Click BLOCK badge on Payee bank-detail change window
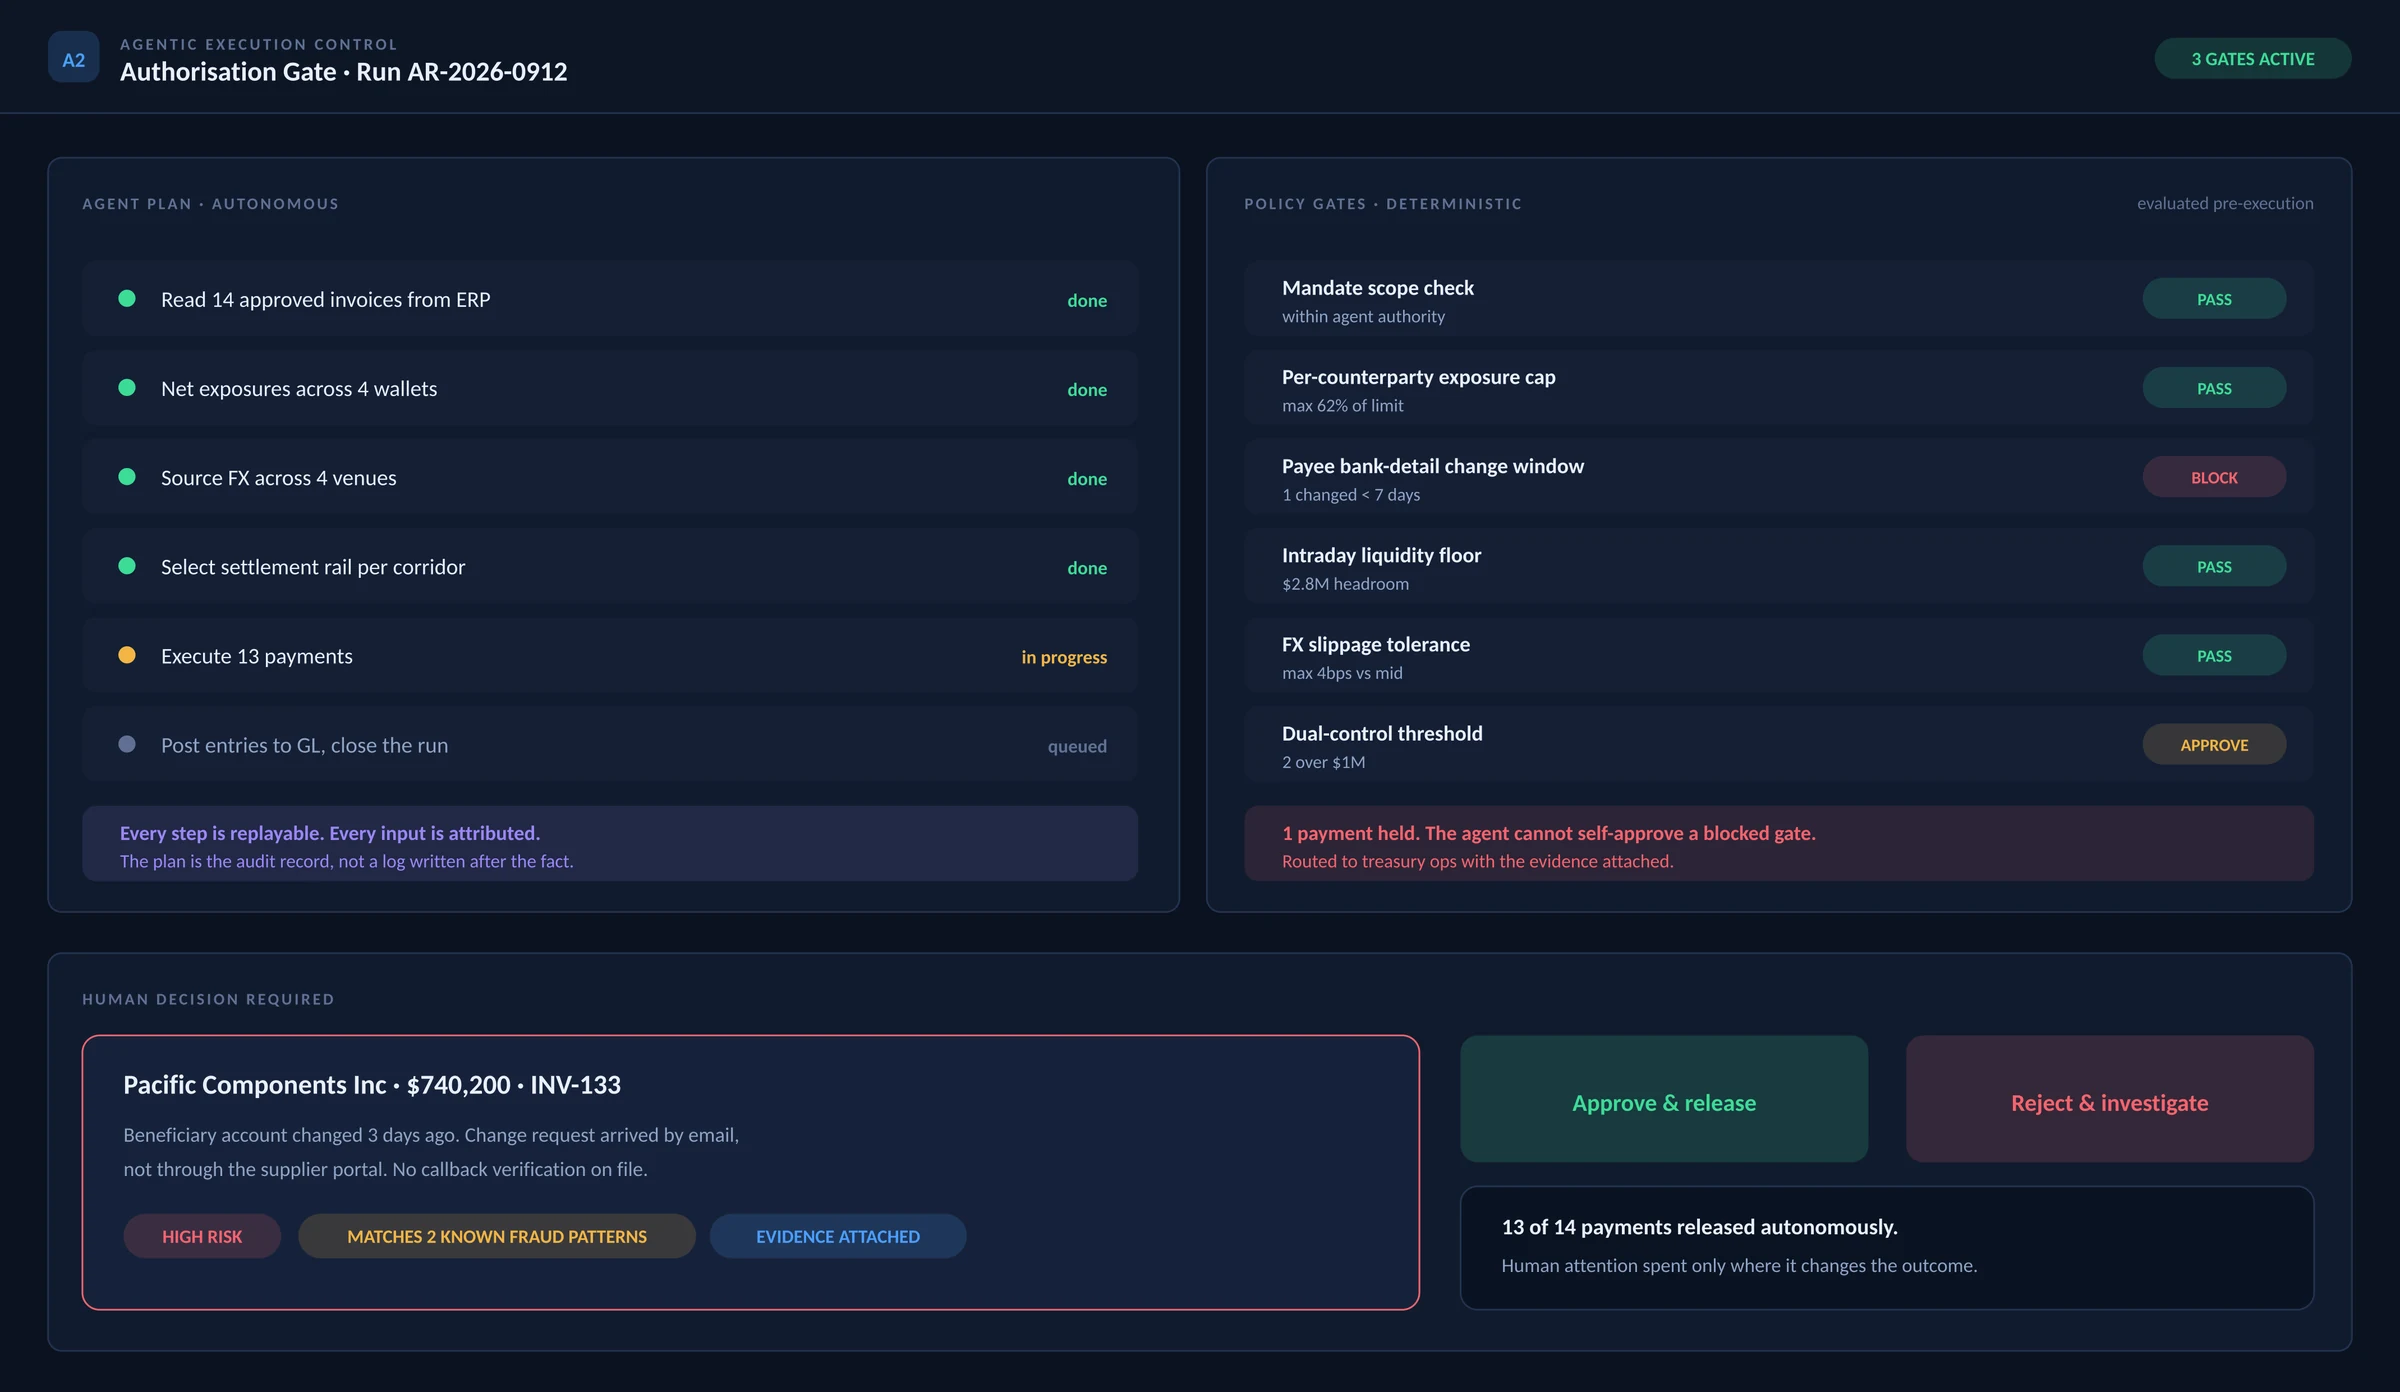The image size is (2400, 1392). 2214,477
